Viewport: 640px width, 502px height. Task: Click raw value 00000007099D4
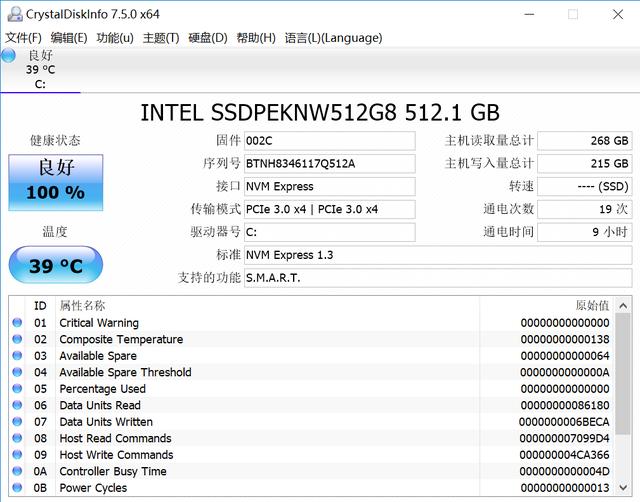pos(564,438)
